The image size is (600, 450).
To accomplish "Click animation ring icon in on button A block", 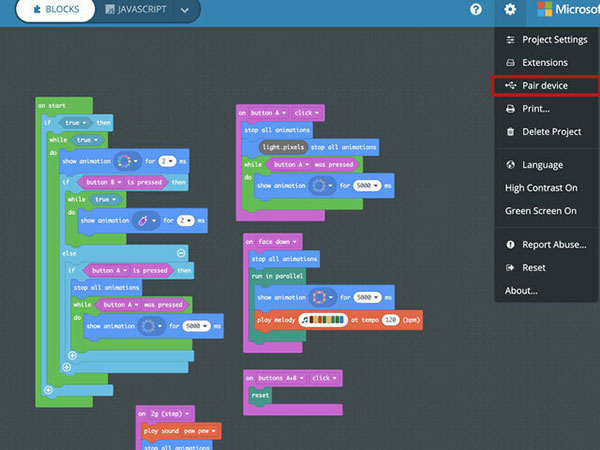I will 322,186.
